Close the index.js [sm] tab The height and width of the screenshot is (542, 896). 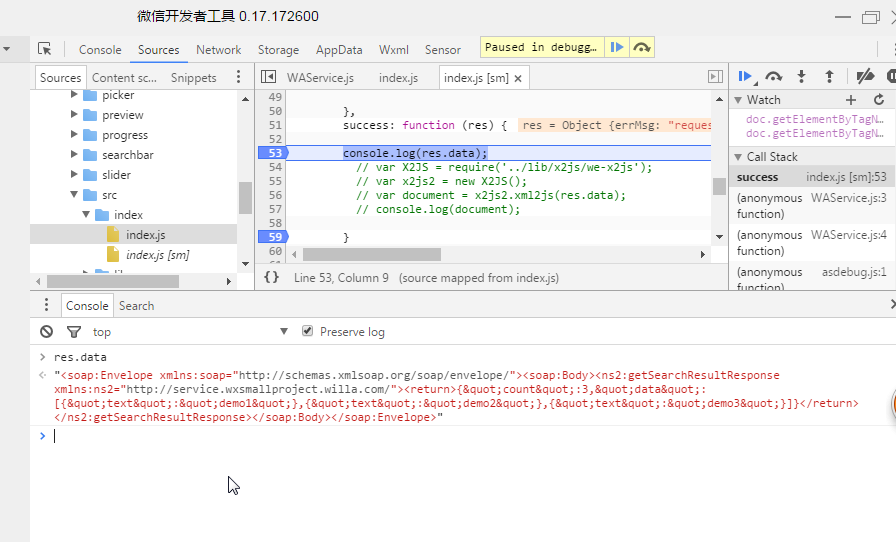pyautogui.click(x=518, y=78)
